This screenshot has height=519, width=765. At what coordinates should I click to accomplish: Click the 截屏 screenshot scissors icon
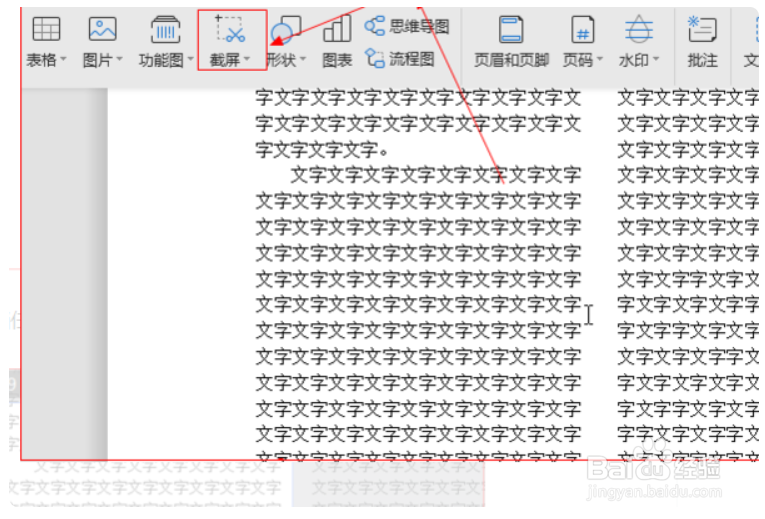click(x=230, y=29)
